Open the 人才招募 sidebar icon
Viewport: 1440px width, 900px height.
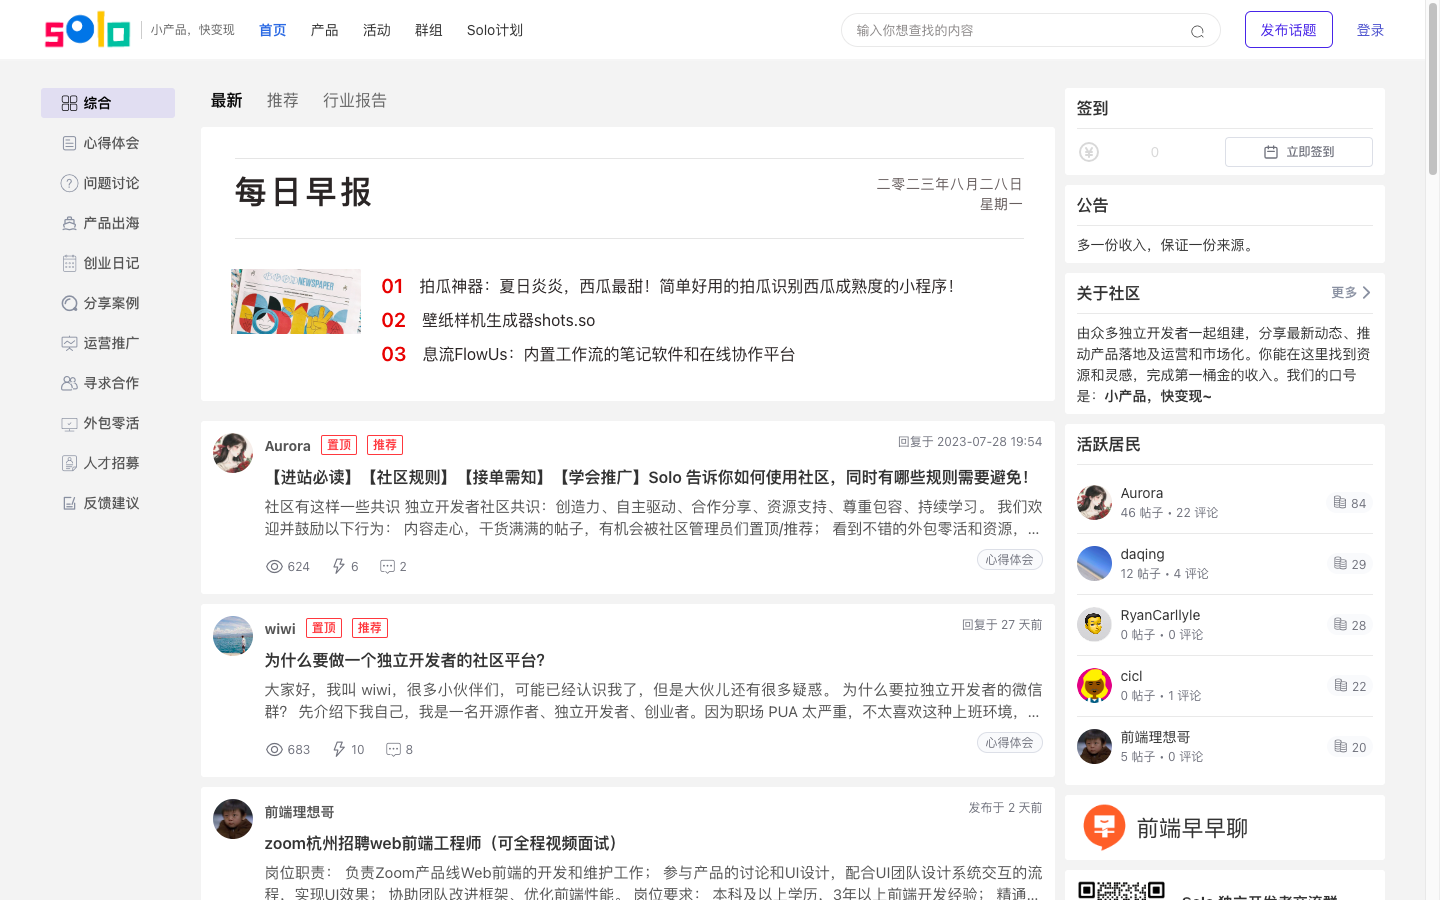[x=68, y=462]
